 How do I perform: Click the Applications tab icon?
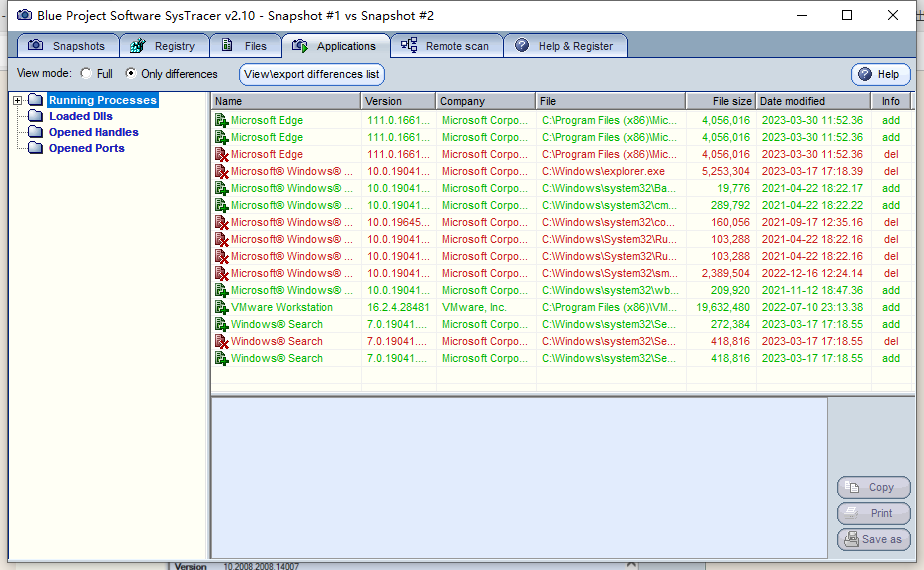(300, 45)
